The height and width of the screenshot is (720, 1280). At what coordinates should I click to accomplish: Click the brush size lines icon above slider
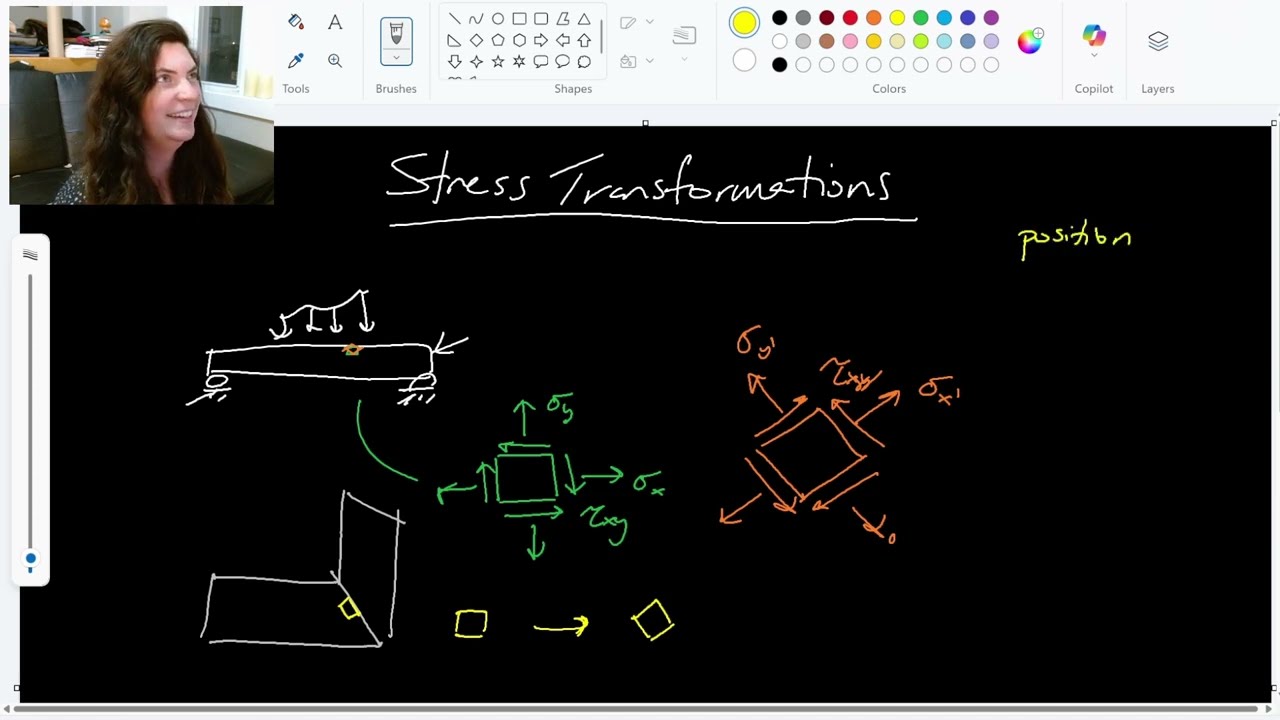(x=30, y=255)
